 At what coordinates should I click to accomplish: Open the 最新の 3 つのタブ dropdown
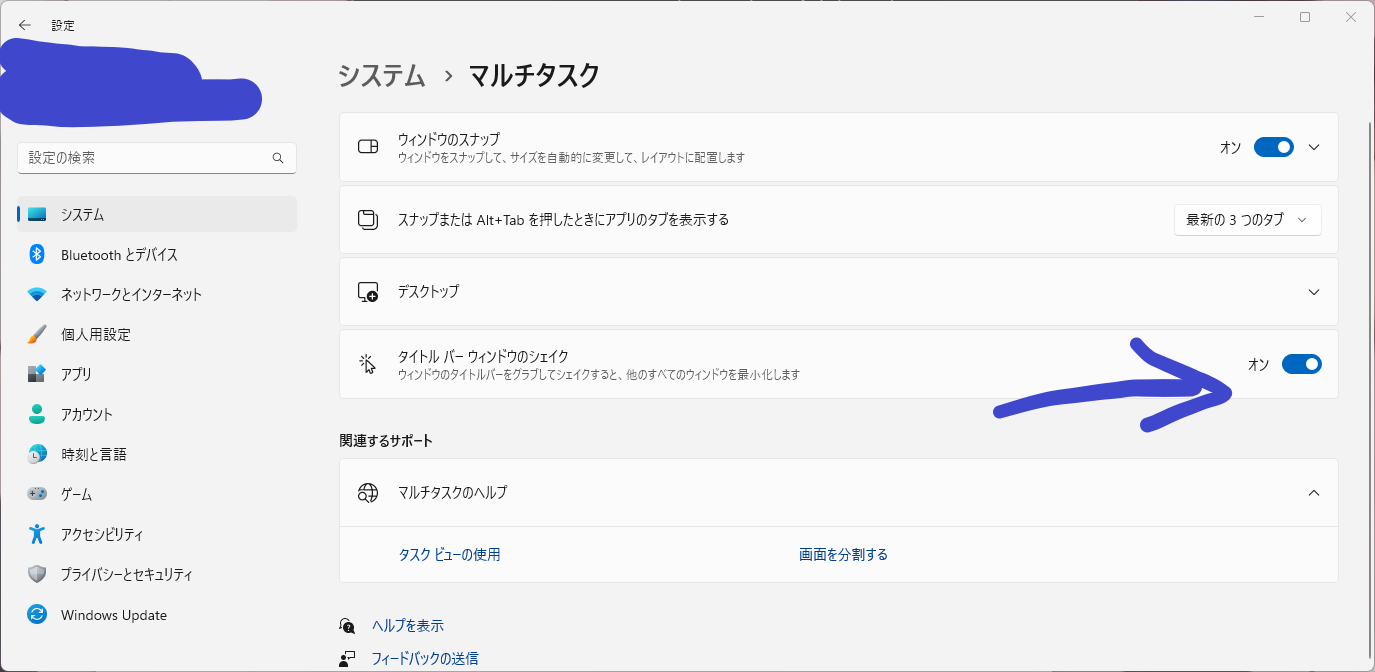(1247, 220)
